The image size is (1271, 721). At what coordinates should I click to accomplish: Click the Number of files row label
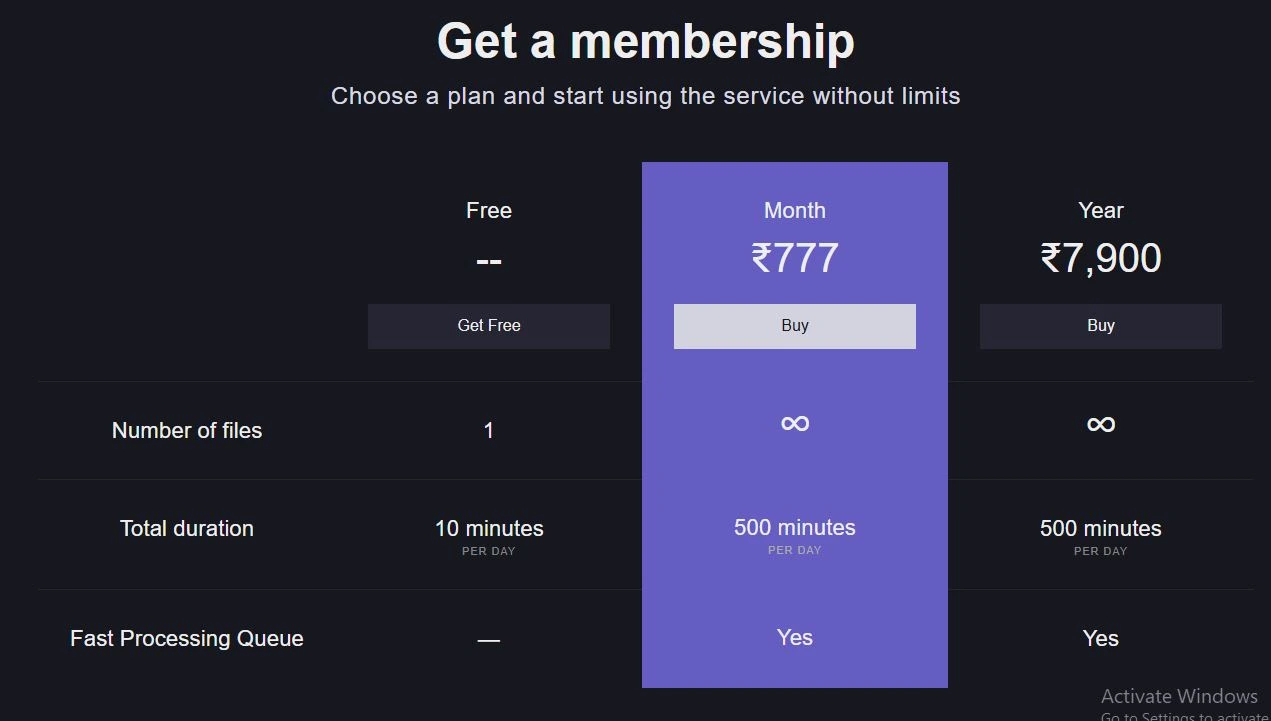[187, 431]
